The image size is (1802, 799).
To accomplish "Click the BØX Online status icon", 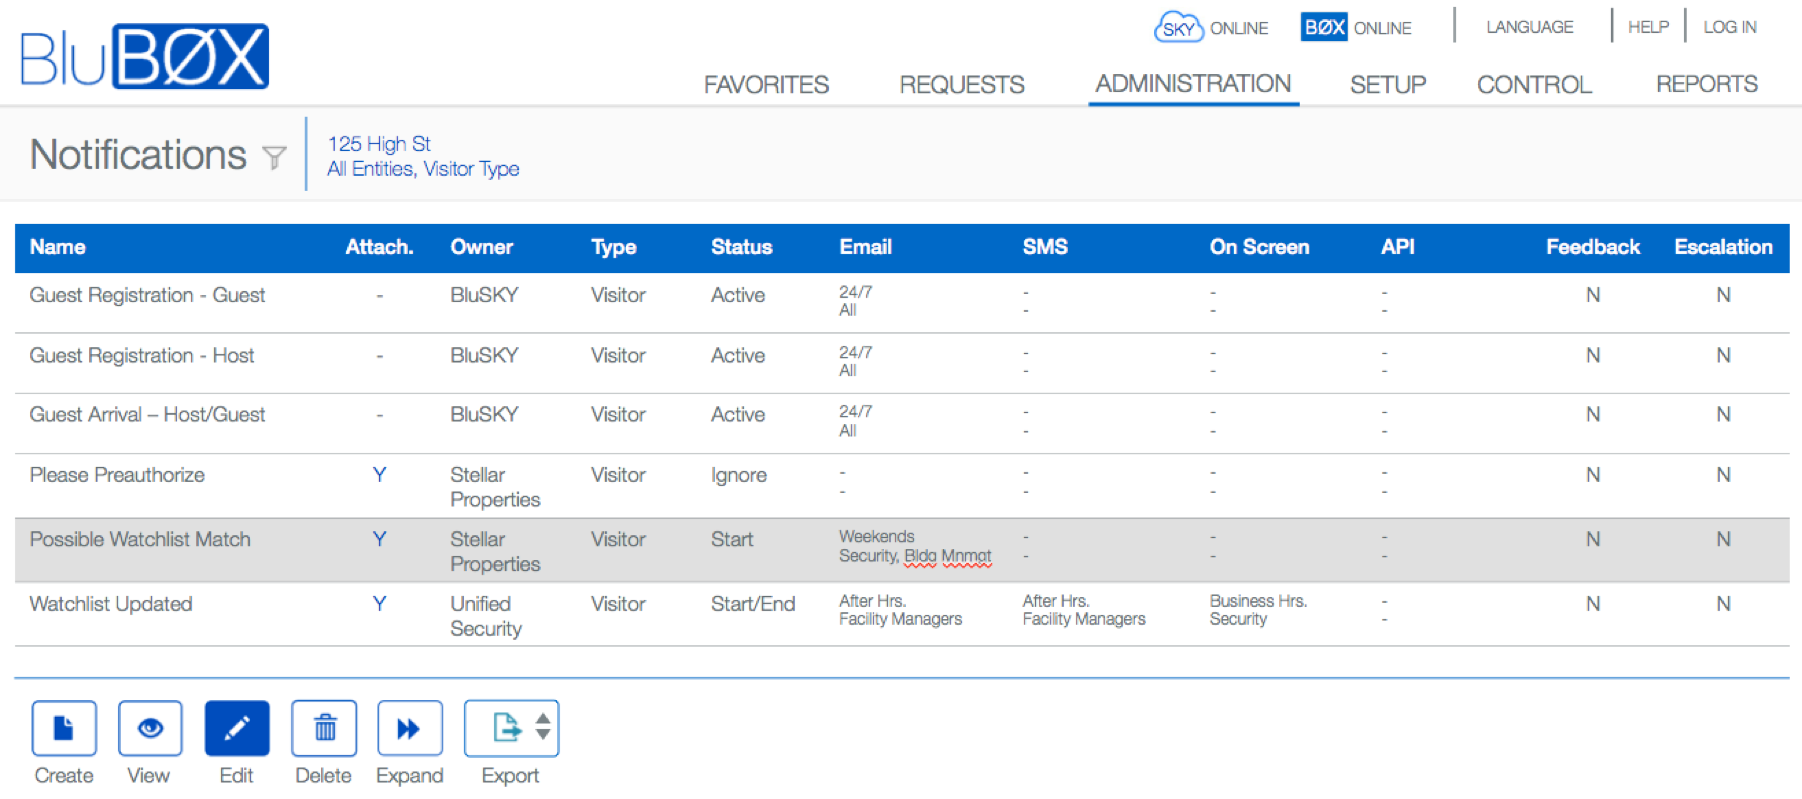I will click(1323, 27).
